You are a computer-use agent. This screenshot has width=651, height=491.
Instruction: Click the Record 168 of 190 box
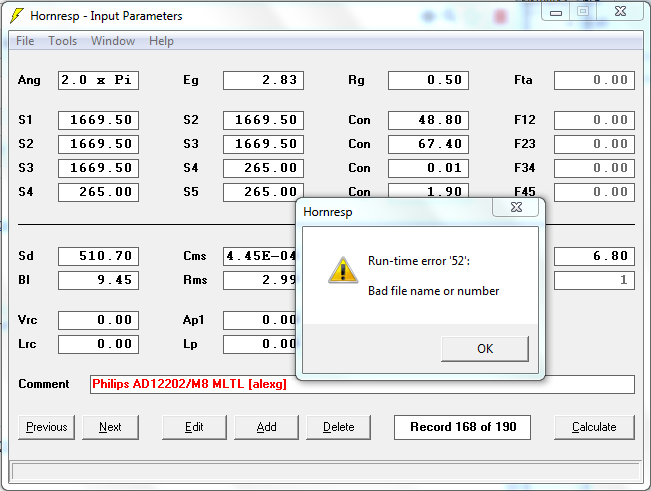463,427
